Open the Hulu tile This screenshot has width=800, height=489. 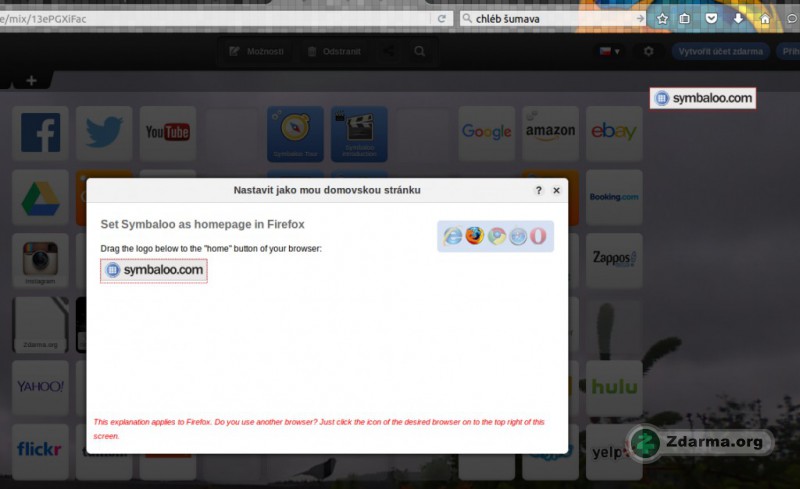coord(614,388)
